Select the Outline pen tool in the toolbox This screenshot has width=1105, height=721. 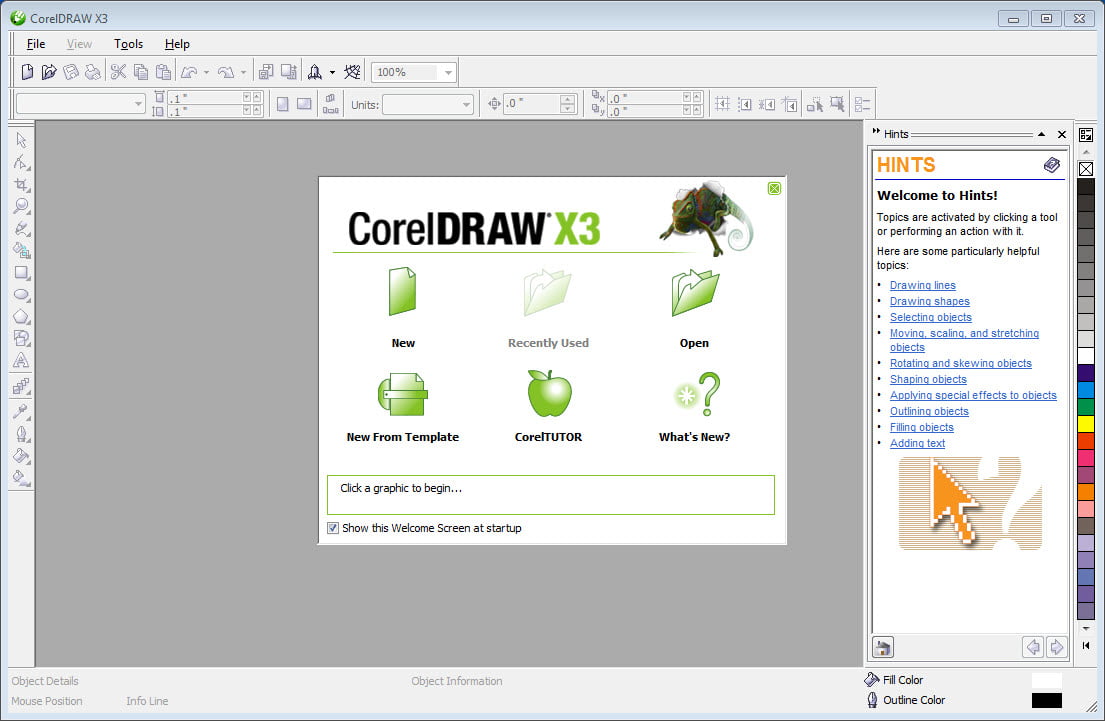click(21, 433)
